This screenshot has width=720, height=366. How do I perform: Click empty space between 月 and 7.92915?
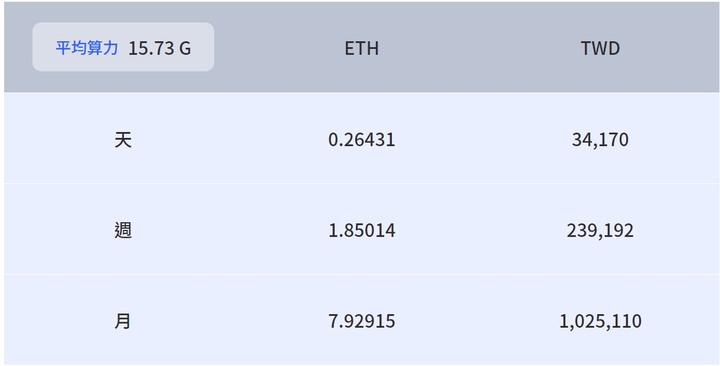pyautogui.click(x=230, y=321)
